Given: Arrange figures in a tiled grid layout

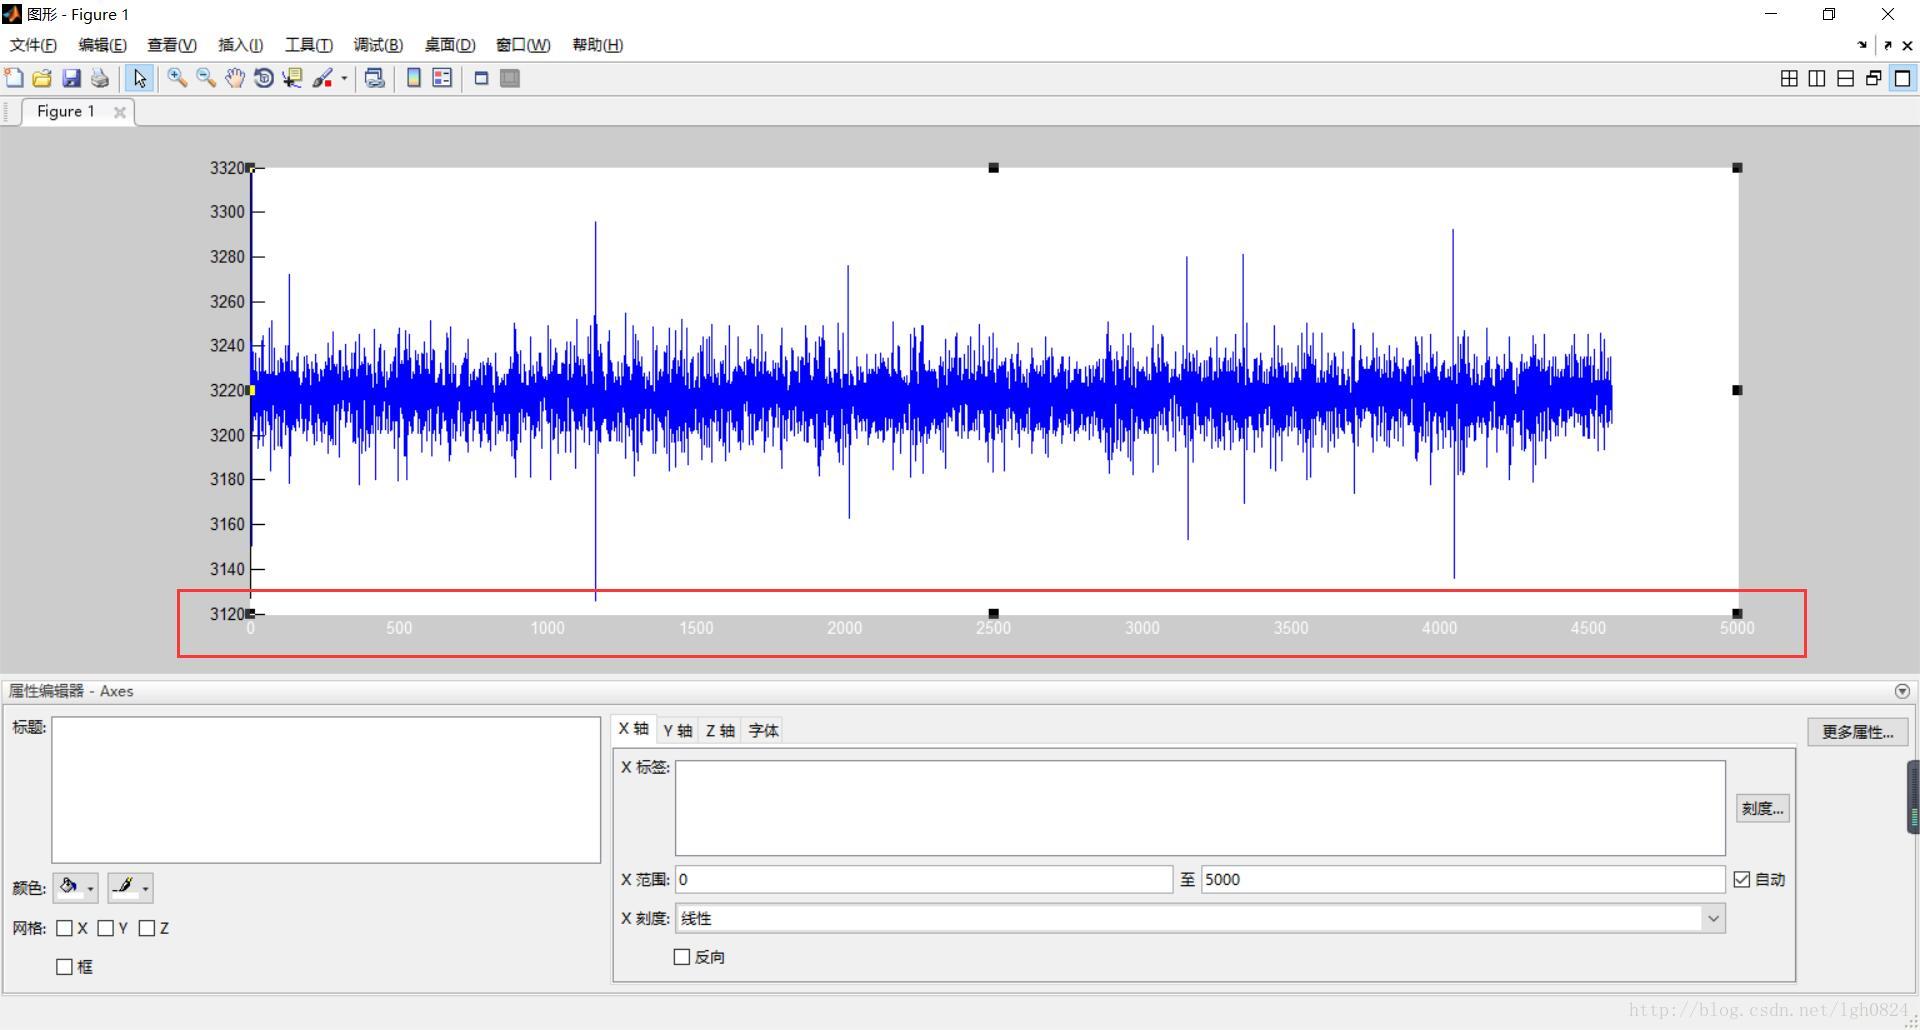Looking at the screenshot, I should pos(1789,78).
